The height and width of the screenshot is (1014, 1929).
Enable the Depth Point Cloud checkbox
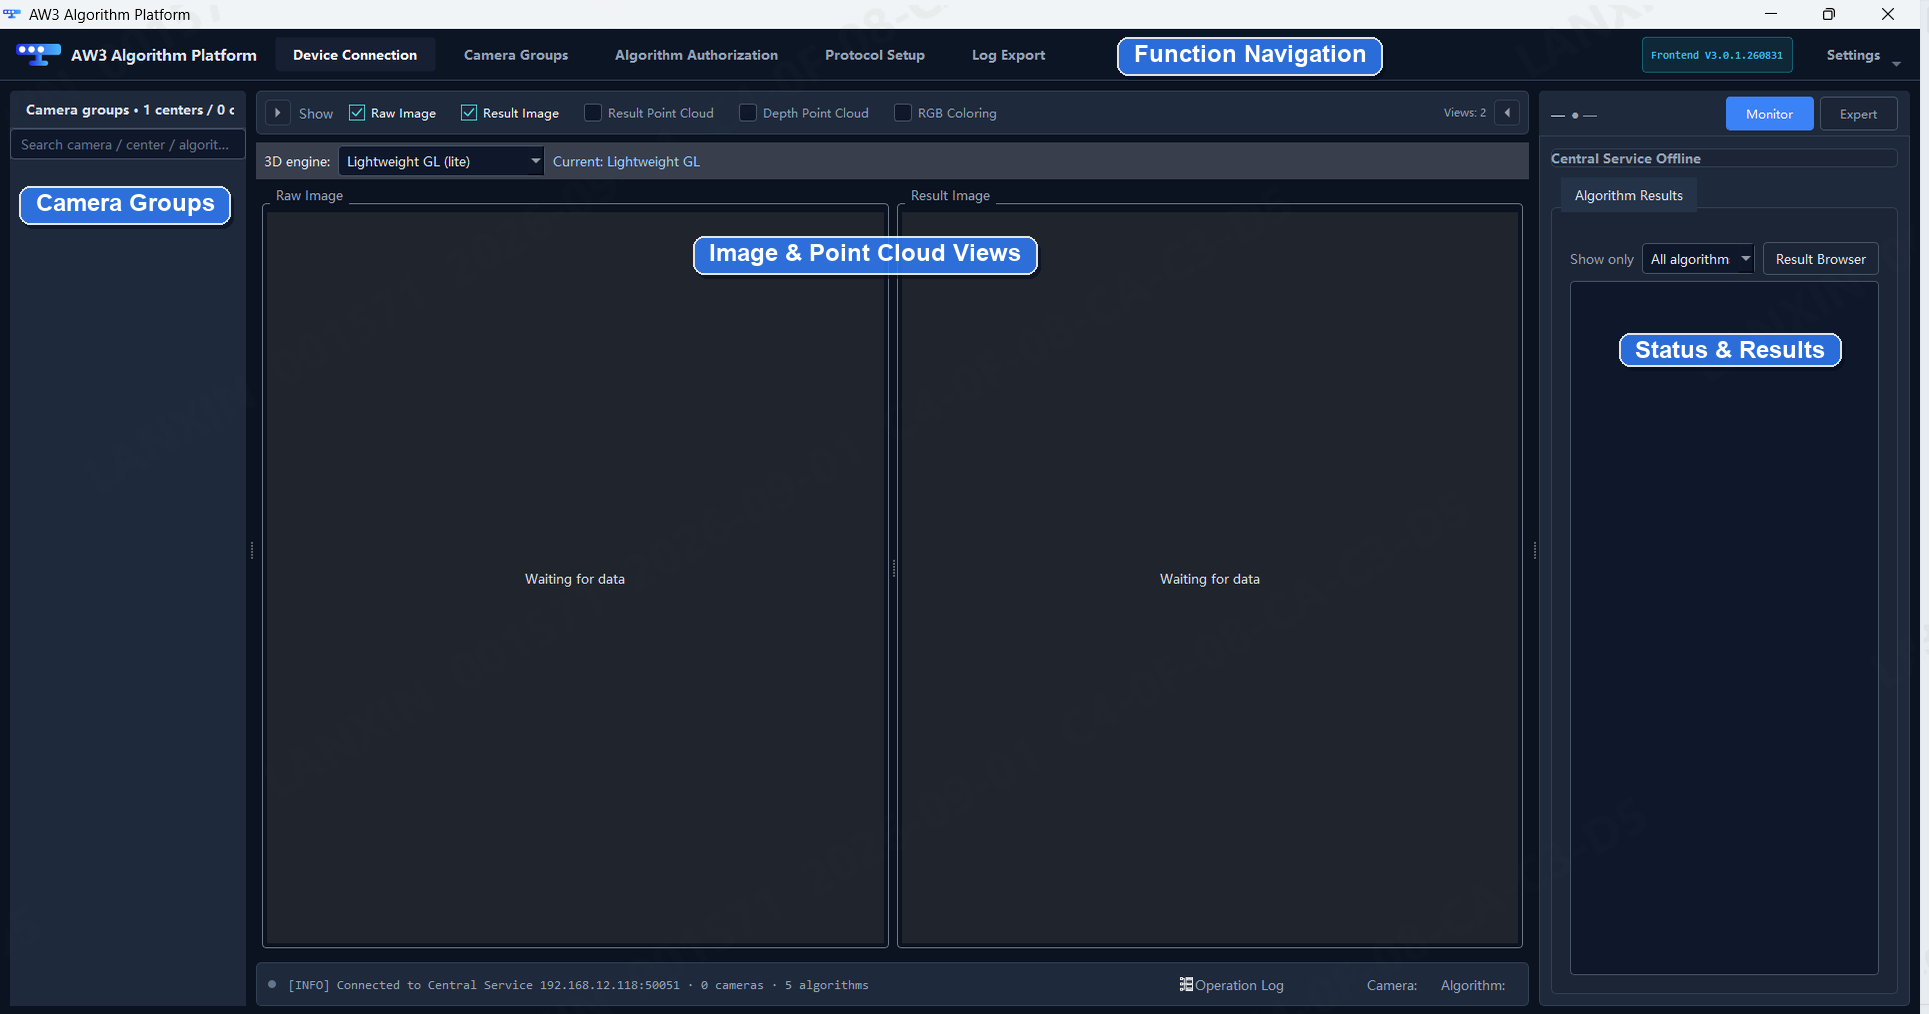click(748, 113)
